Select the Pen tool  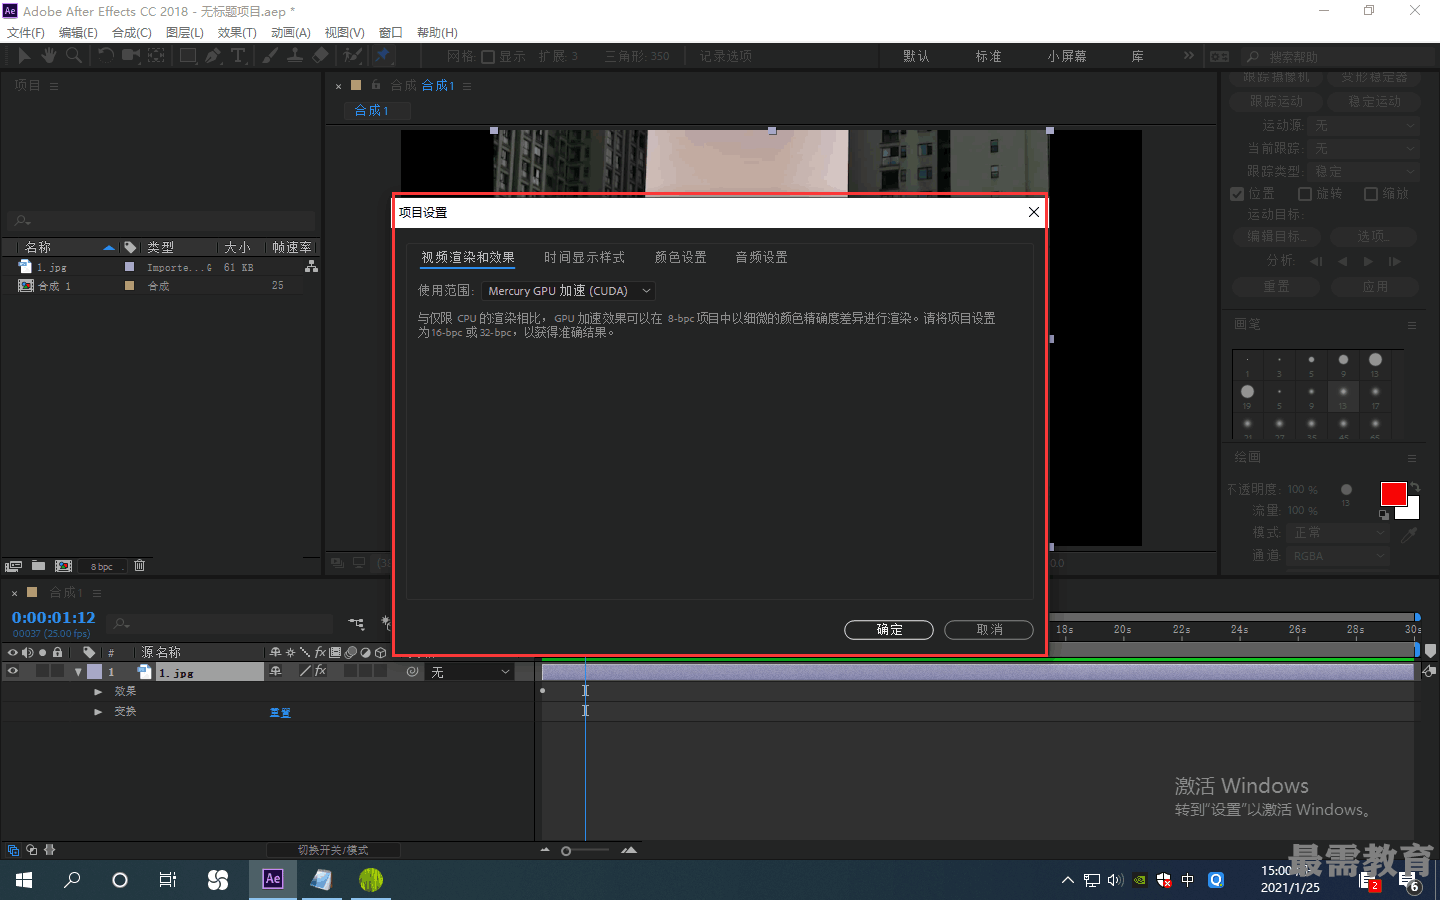coord(213,56)
